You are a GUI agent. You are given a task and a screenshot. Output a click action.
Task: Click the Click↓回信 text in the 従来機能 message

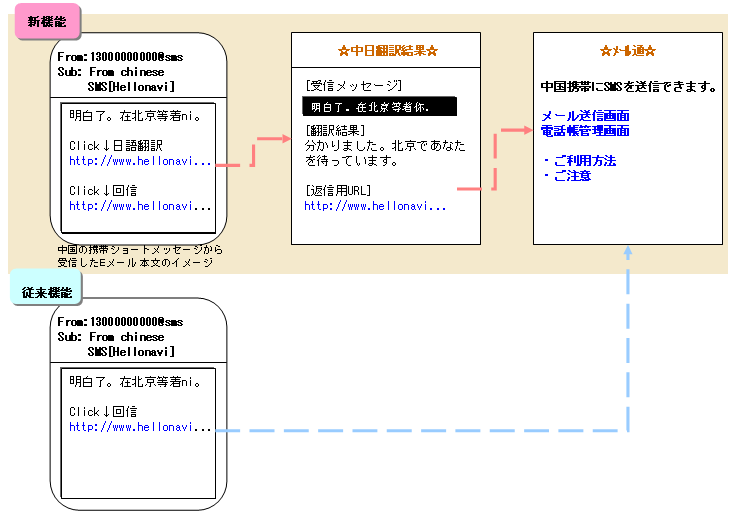[103, 412]
